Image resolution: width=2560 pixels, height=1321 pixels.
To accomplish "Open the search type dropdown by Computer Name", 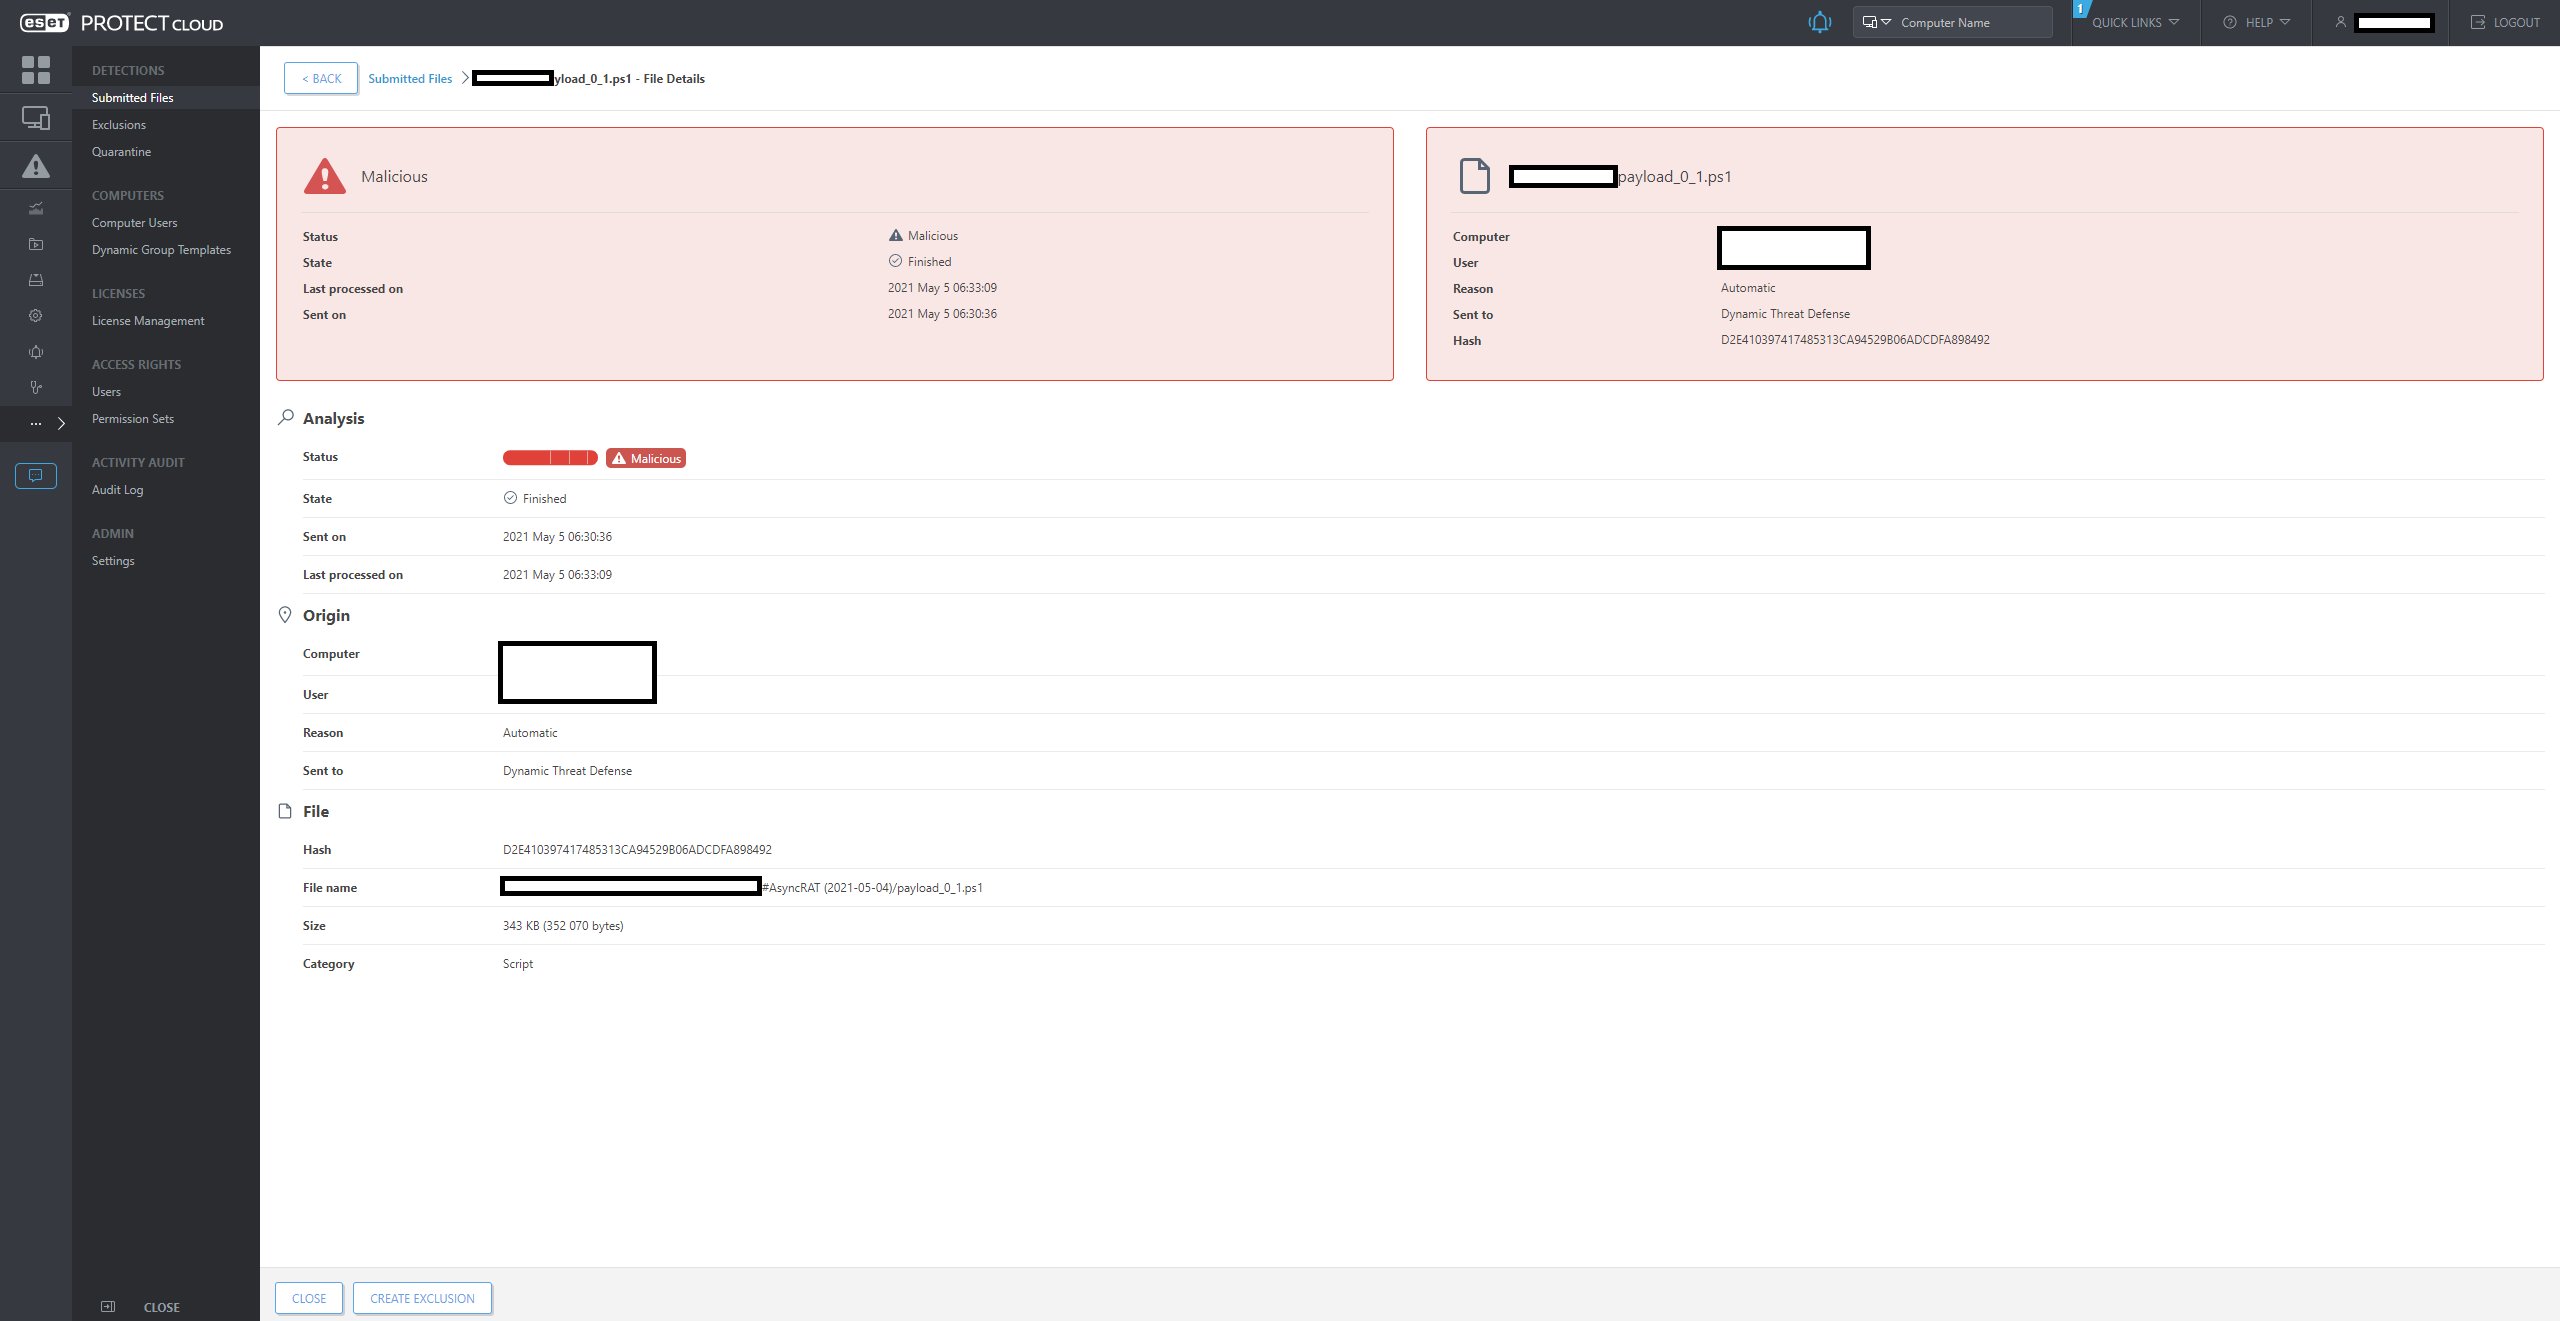I will 1876,22.
